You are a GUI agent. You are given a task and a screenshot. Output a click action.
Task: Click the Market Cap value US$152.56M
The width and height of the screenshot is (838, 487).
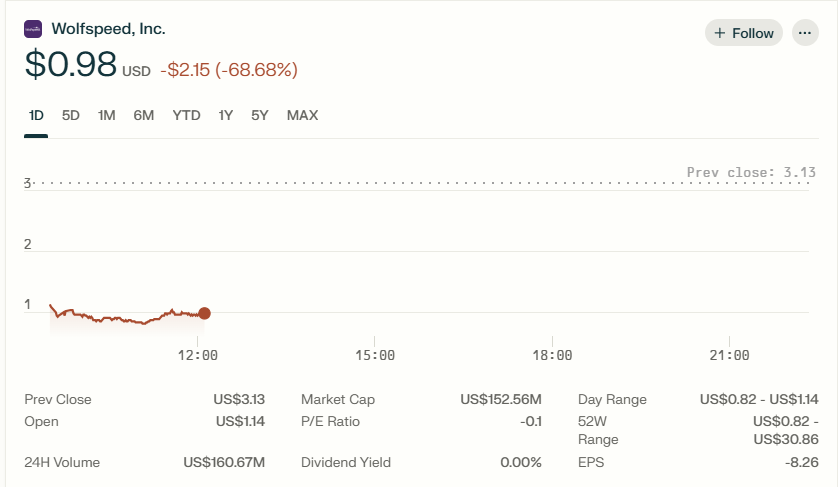pos(501,399)
